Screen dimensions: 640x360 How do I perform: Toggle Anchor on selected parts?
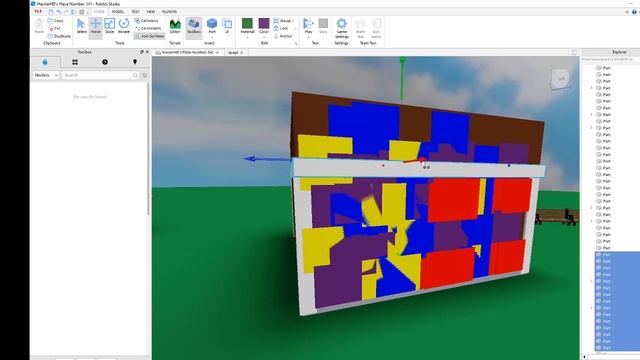pyautogui.click(x=283, y=36)
